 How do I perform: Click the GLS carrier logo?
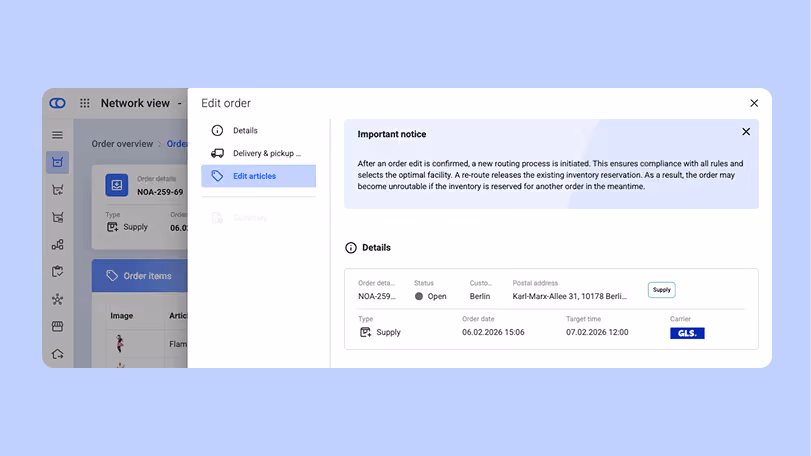687,333
